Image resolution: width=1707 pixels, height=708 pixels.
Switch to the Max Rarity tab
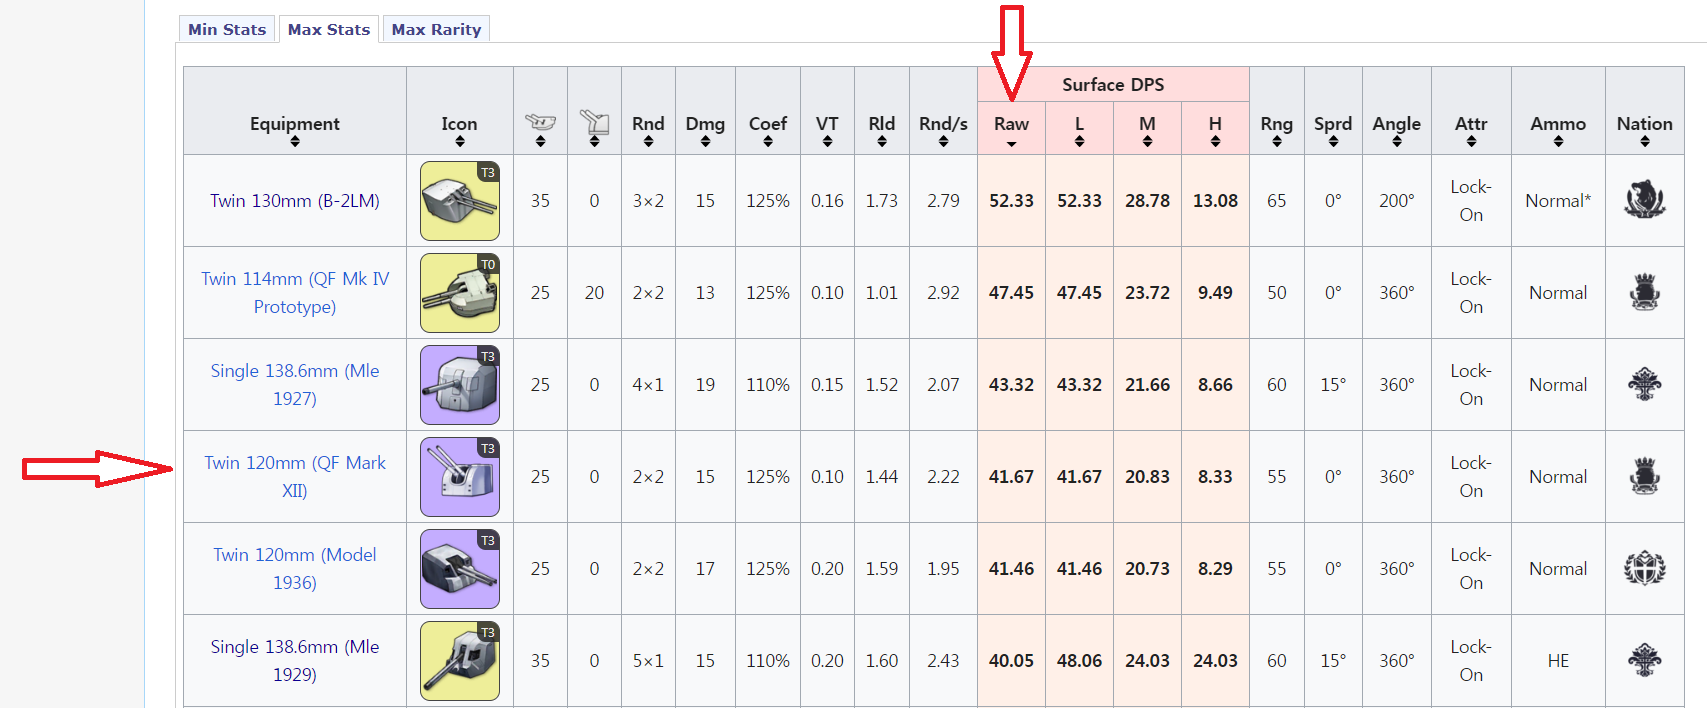(x=436, y=30)
